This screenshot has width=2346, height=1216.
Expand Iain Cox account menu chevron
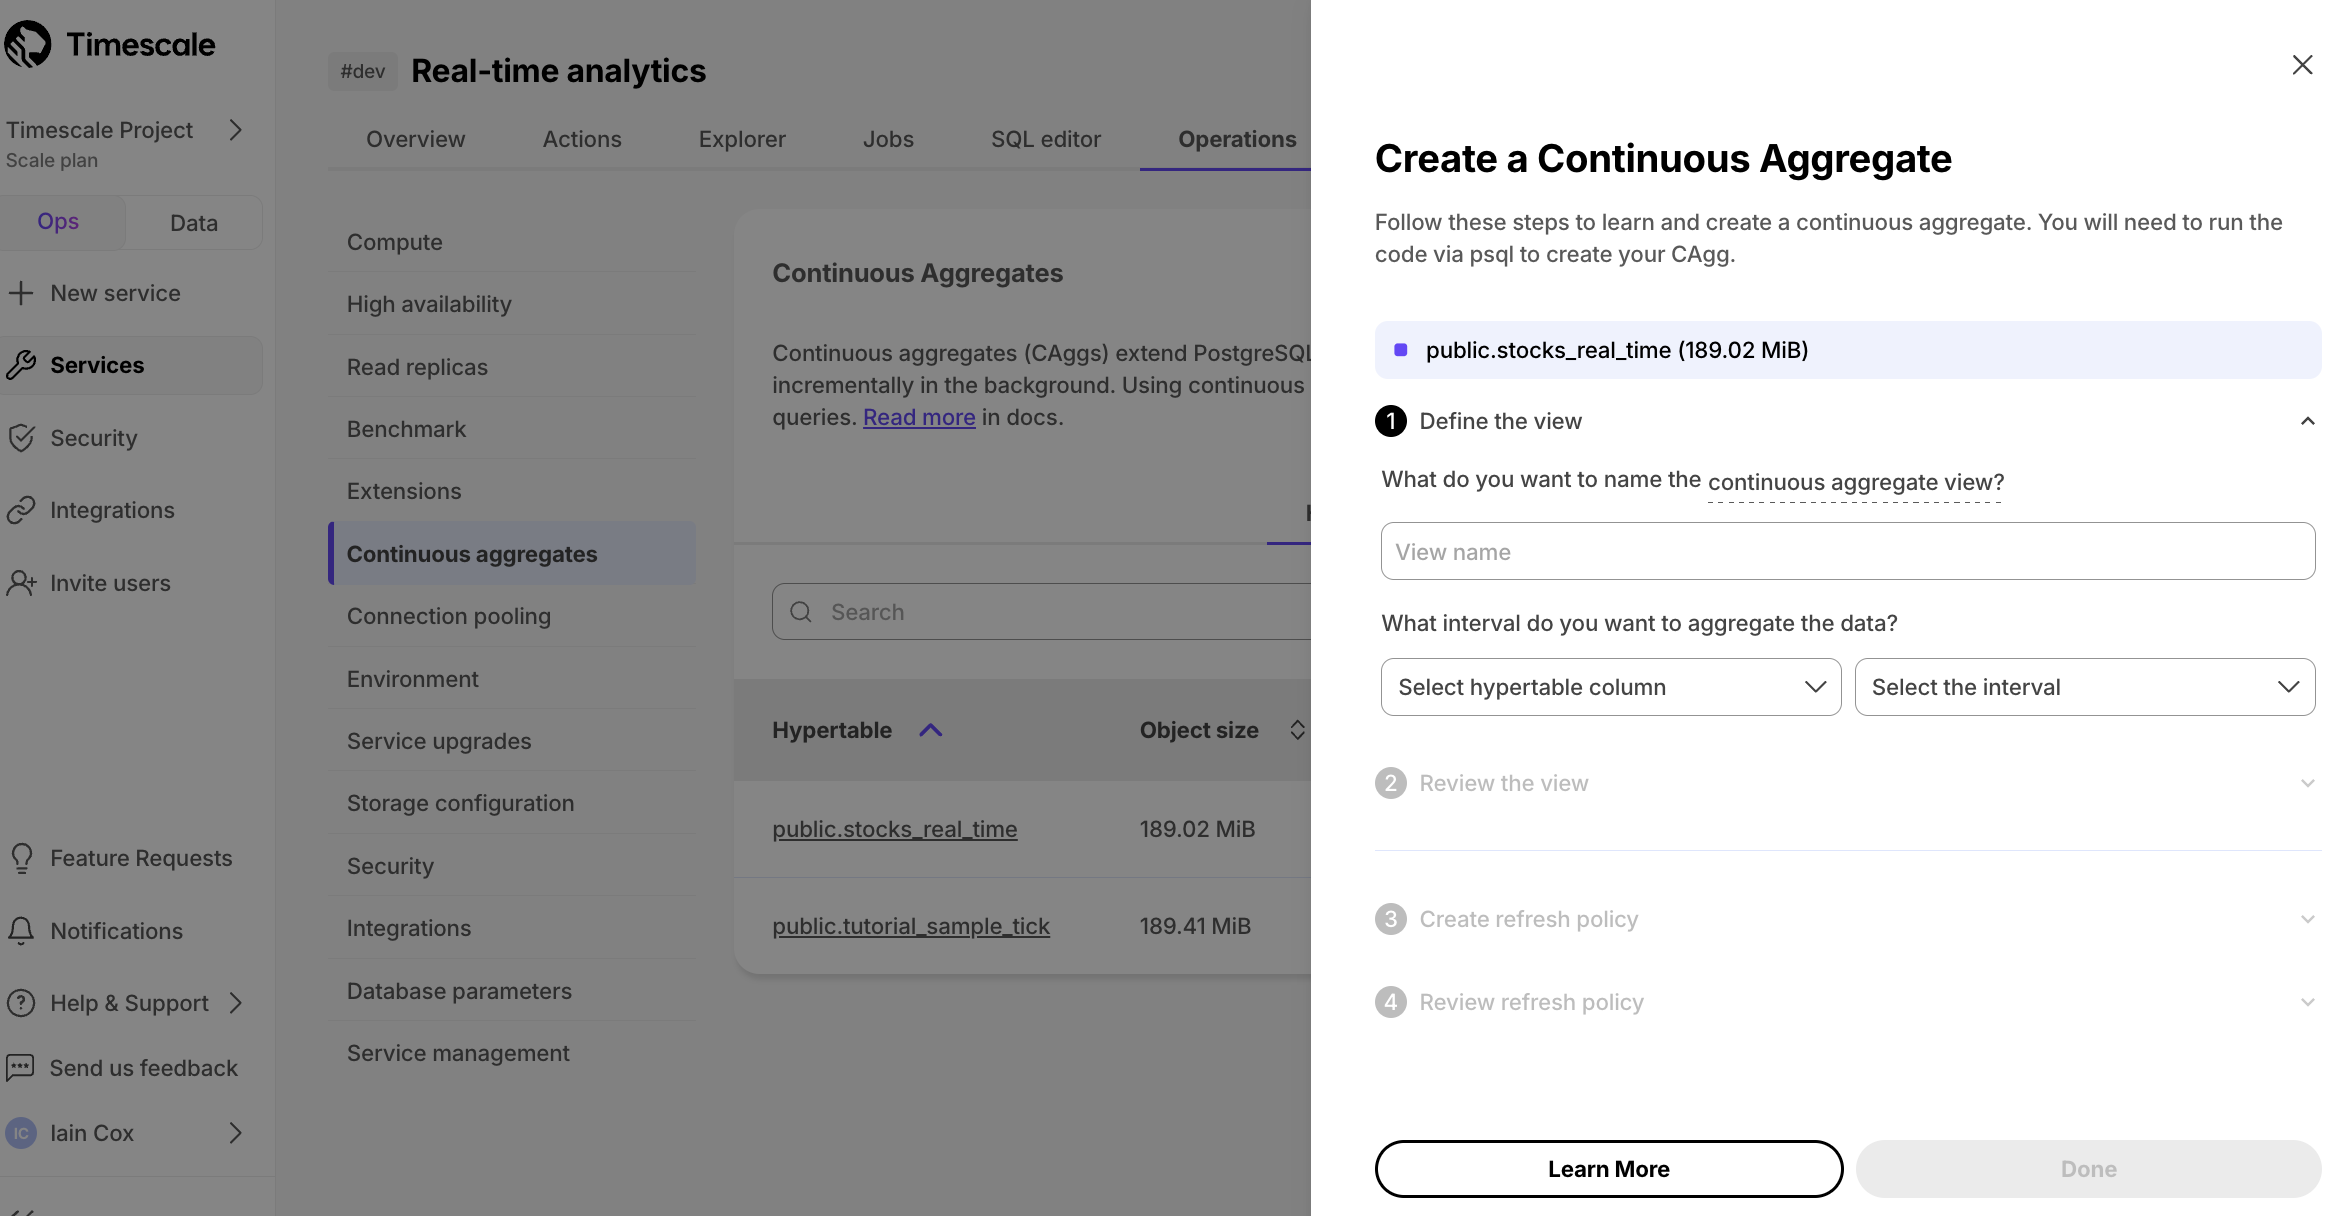coord(236,1133)
